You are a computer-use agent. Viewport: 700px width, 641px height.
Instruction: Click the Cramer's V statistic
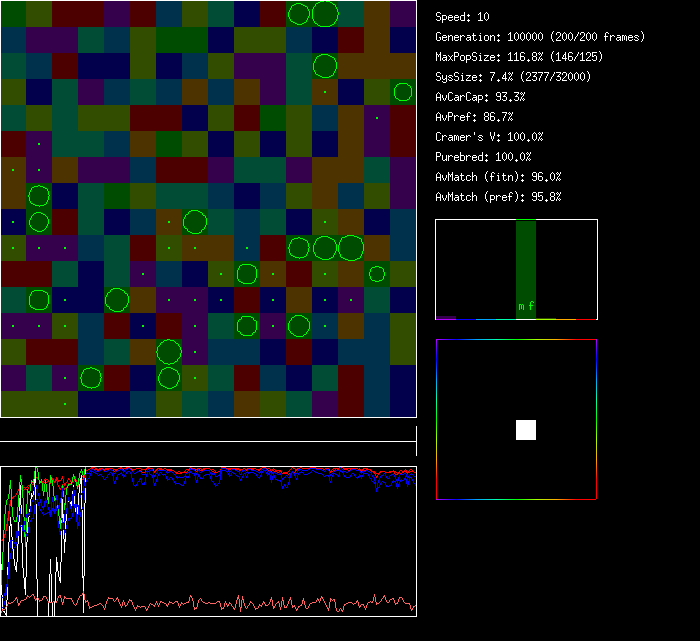point(489,137)
